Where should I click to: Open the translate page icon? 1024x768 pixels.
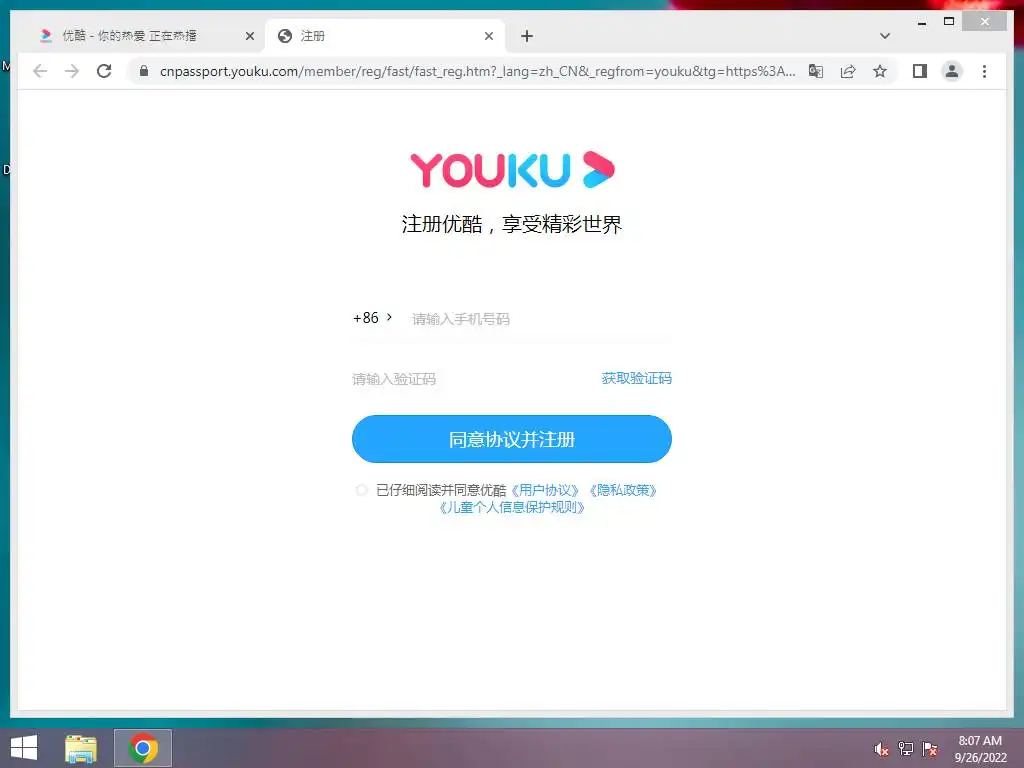(816, 71)
